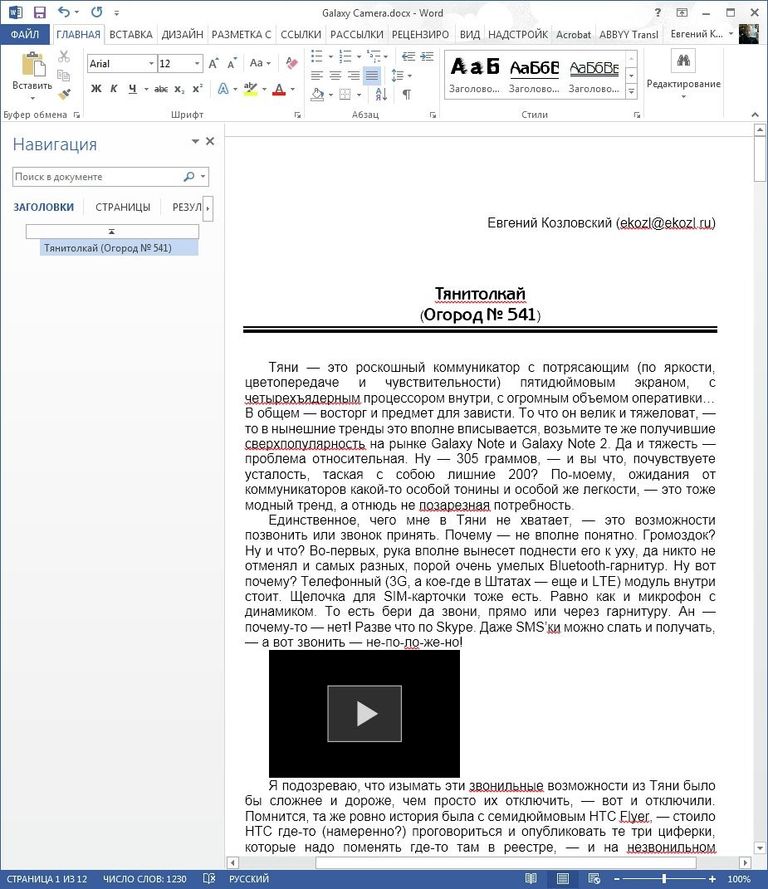Toggle subscript formatting

tap(179, 89)
